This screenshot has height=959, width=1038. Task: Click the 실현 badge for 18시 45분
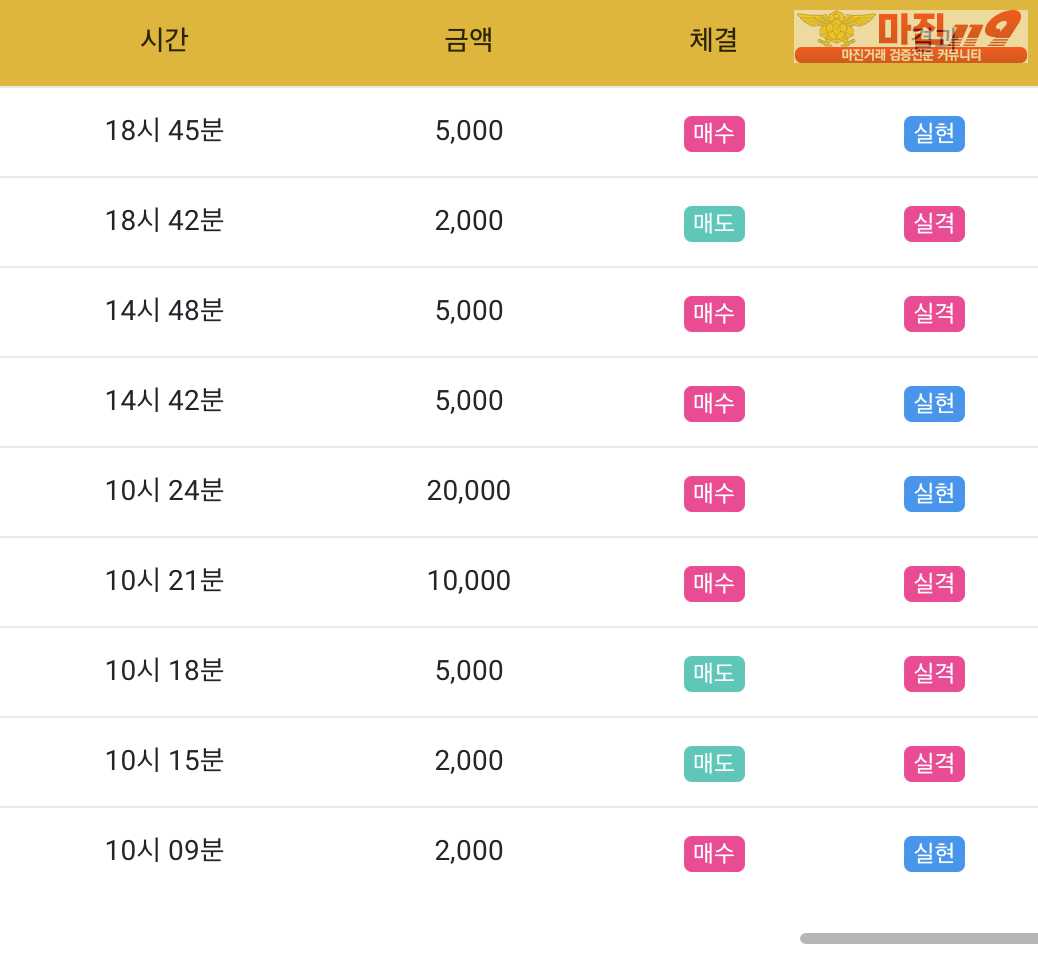934,134
